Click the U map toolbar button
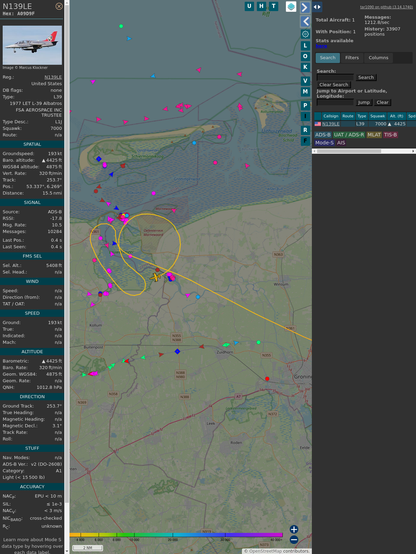416x554 pixels. [249, 6]
